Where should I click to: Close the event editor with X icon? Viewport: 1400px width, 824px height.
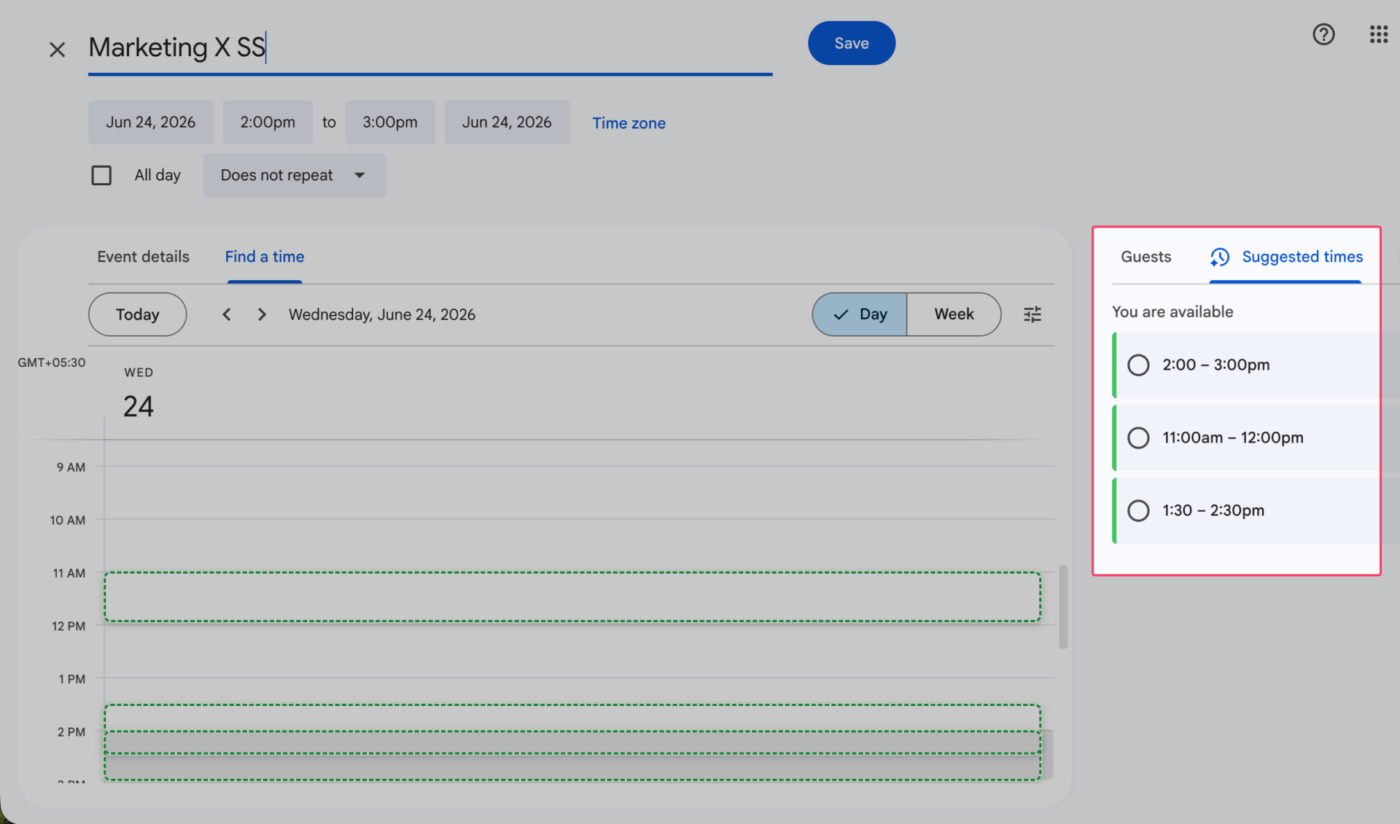point(57,49)
